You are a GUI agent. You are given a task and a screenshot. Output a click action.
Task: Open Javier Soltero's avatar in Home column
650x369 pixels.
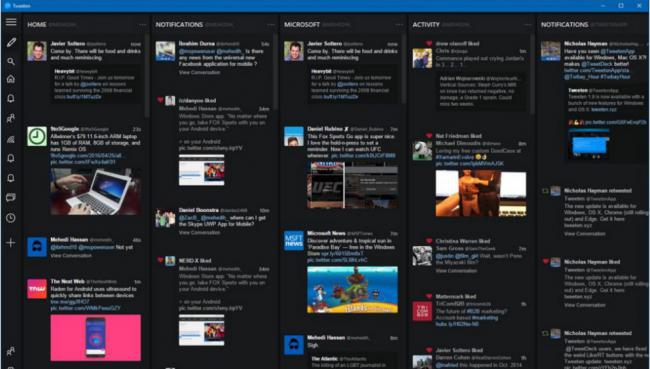click(37, 51)
